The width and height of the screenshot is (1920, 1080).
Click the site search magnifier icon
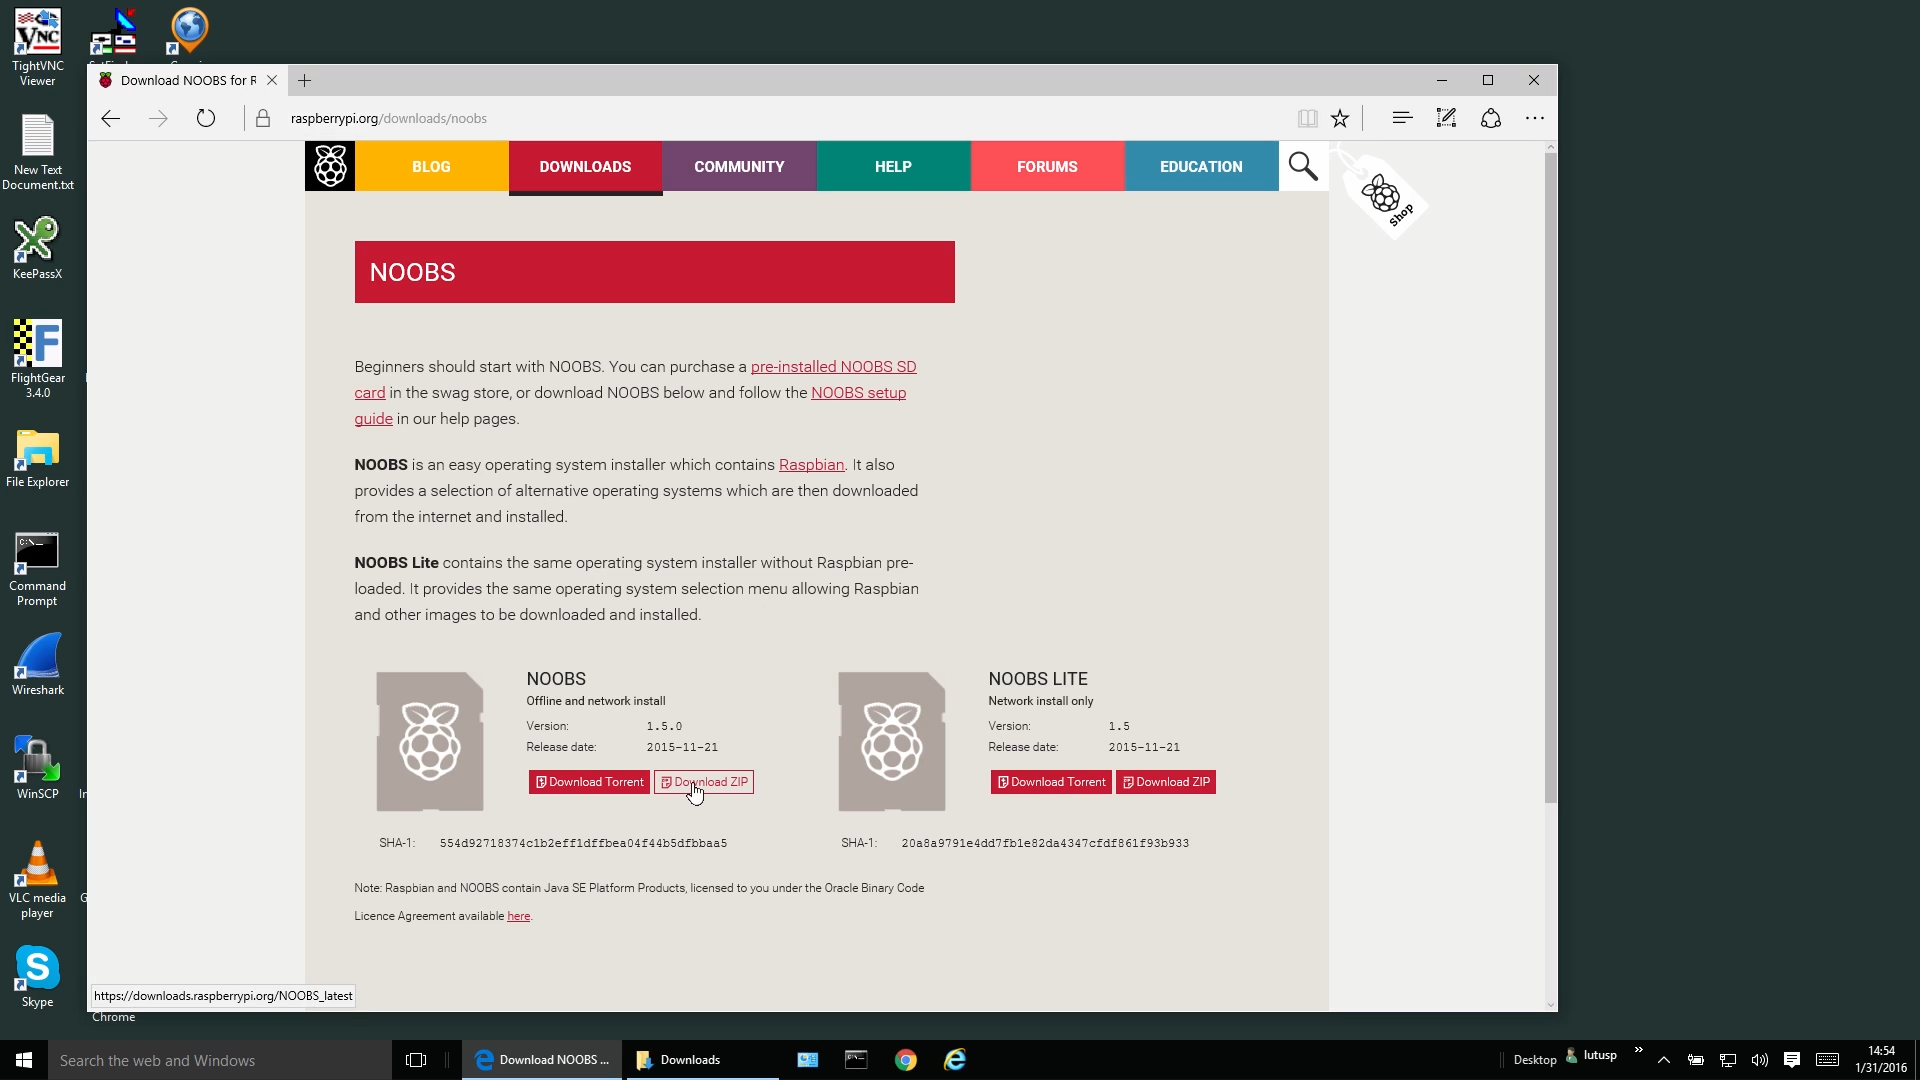point(1302,166)
